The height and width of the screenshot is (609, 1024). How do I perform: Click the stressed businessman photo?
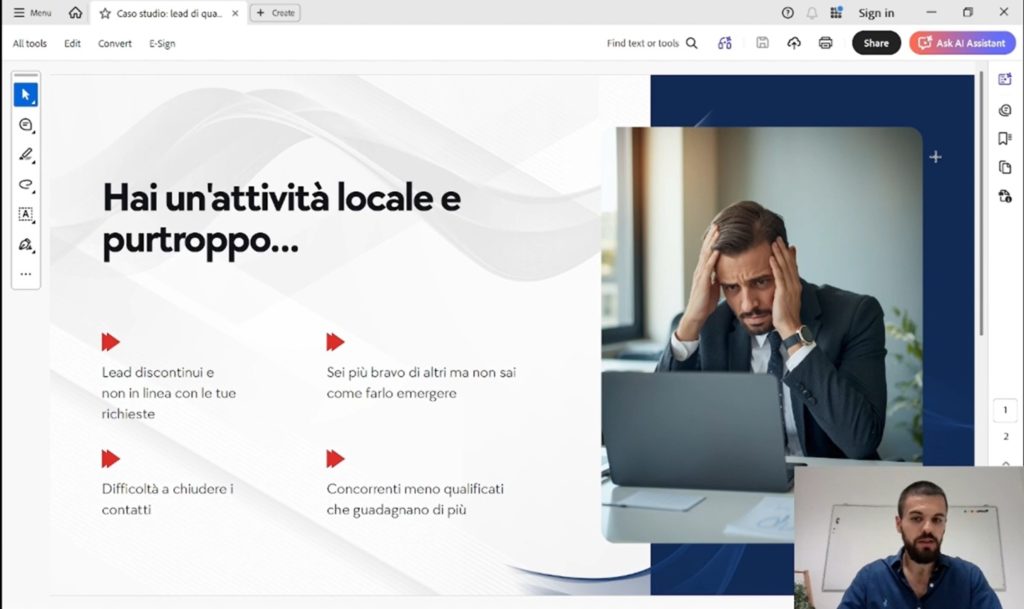tap(761, 334)
